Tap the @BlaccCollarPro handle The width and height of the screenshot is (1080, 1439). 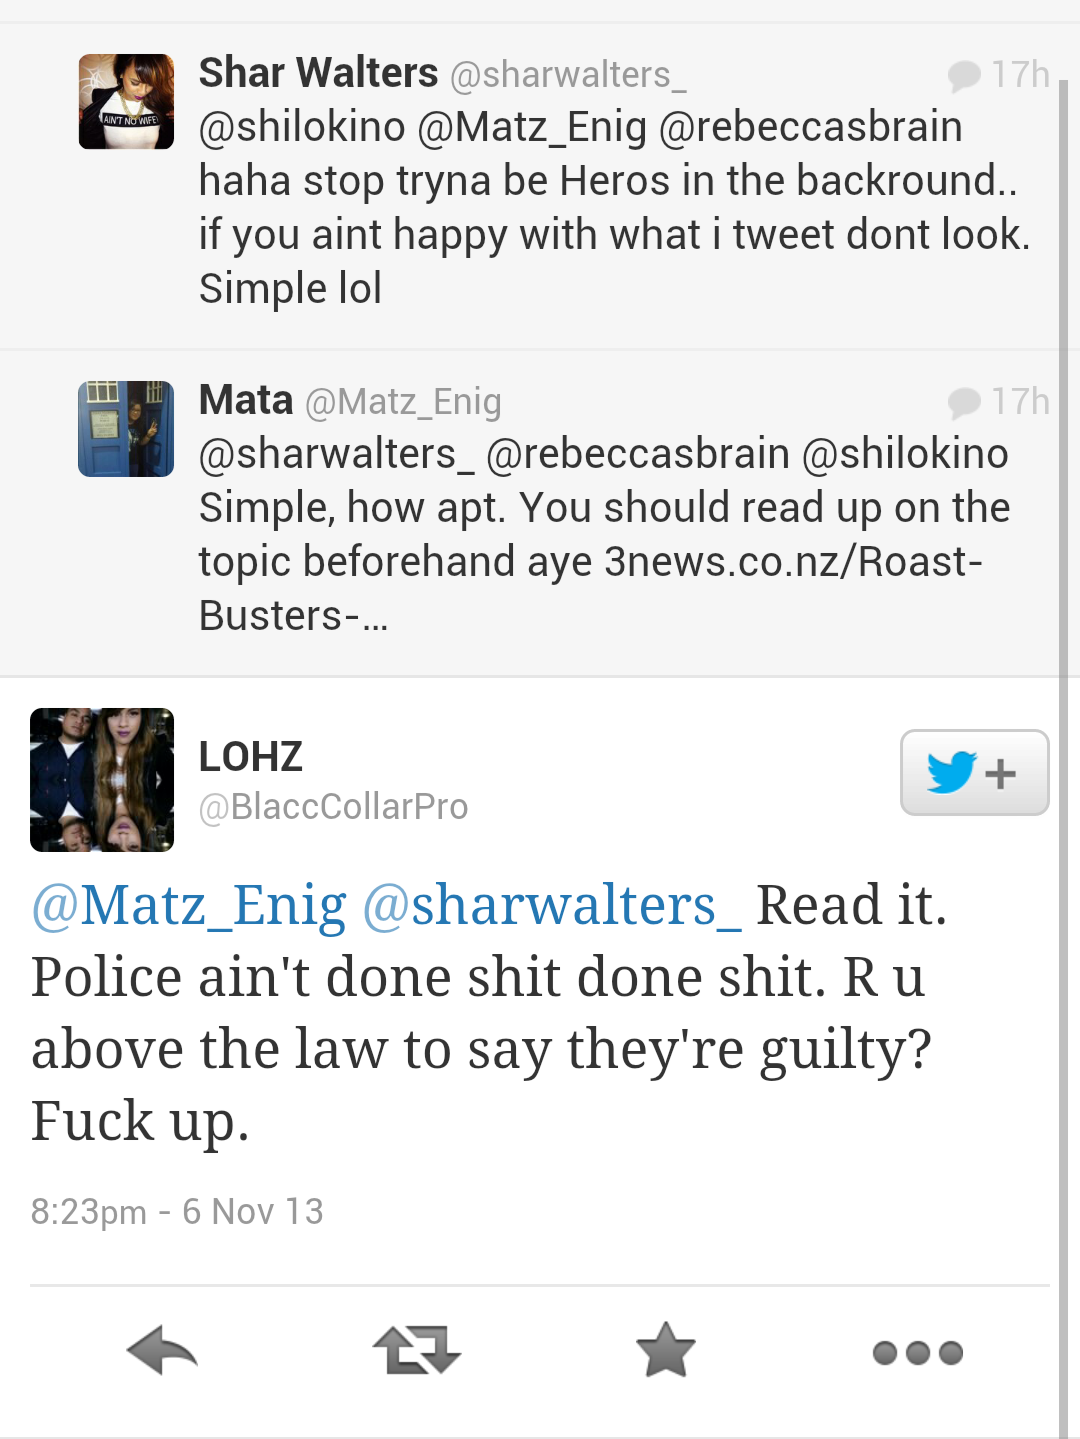click(334, 807)
